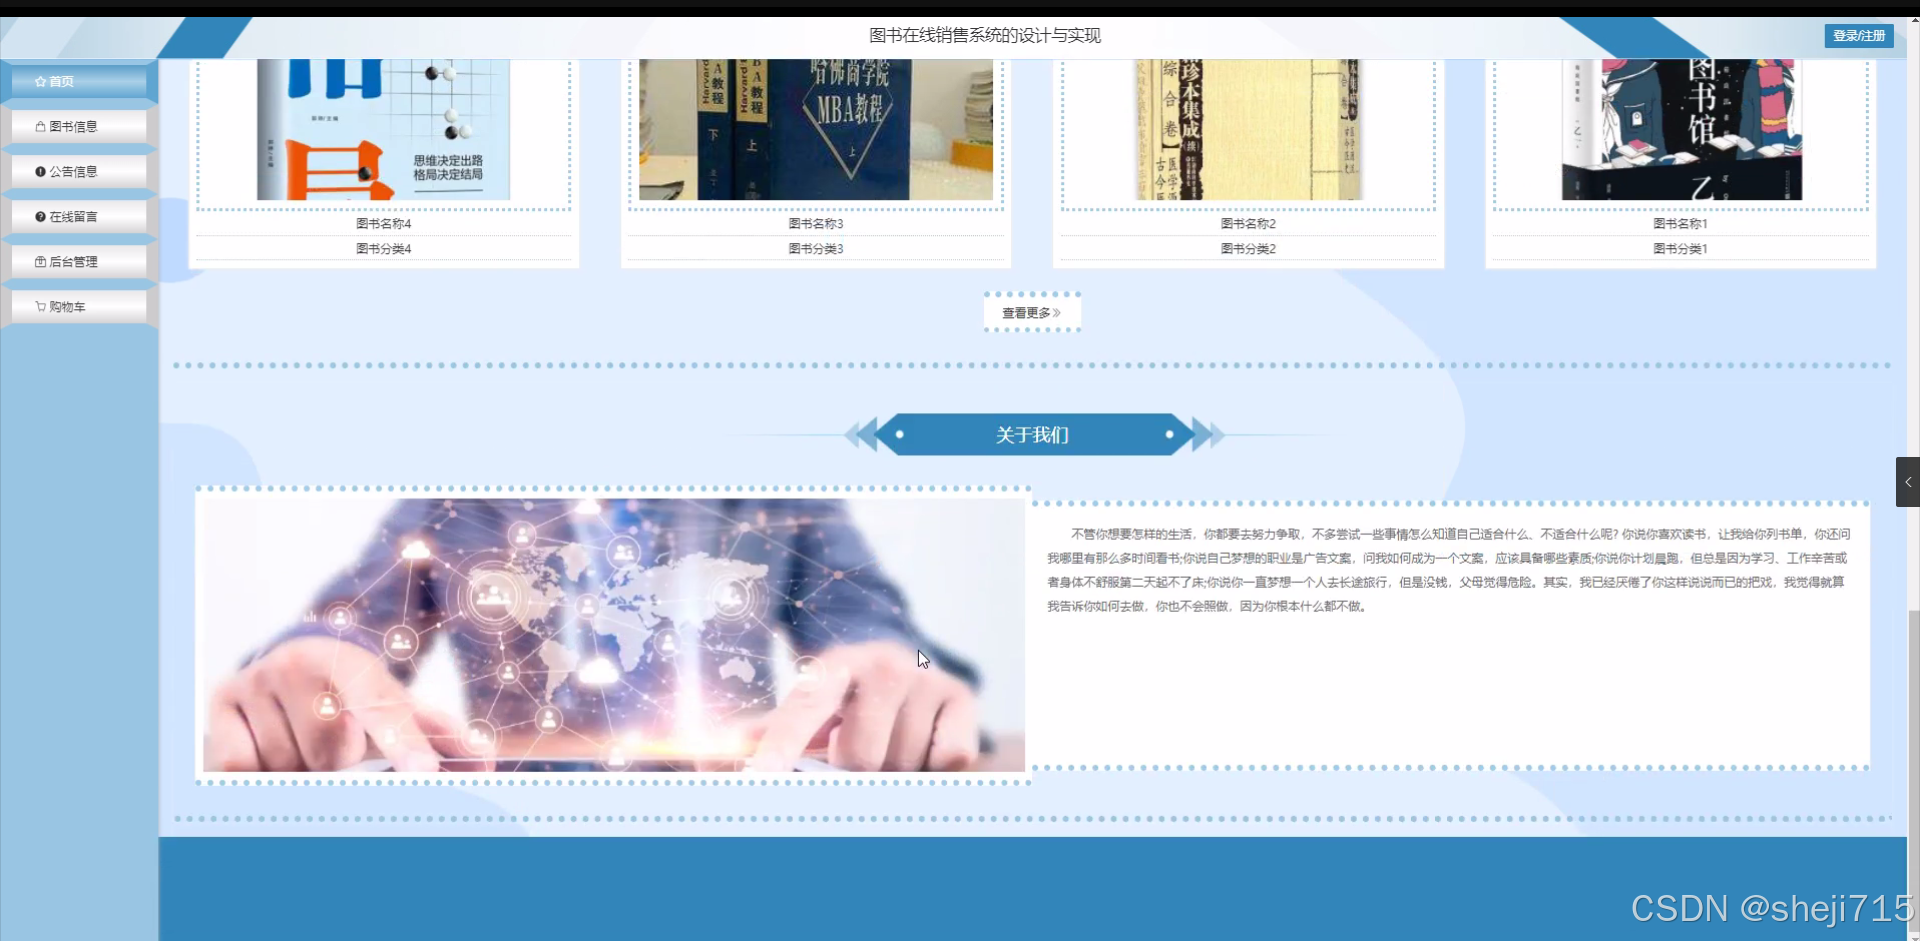Open the 图书名称1 book link
This screenshot has width=1920, height=941.
[x=1679, y=223]
